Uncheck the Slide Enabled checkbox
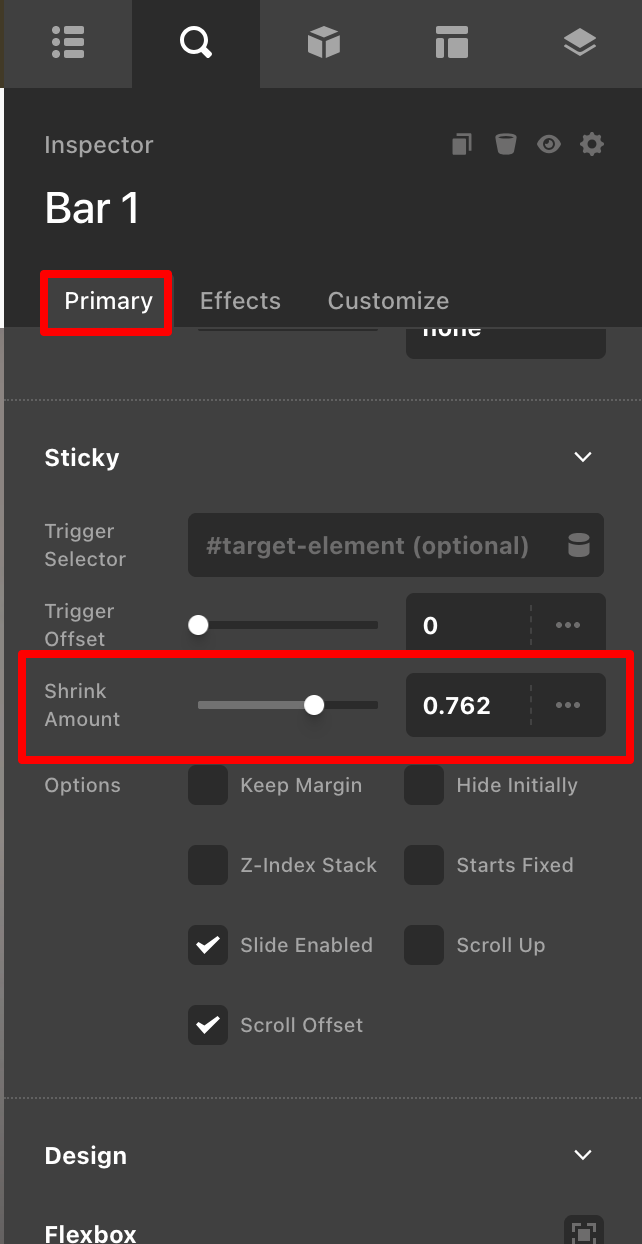 pyautogui.click(x=208, y=945)
